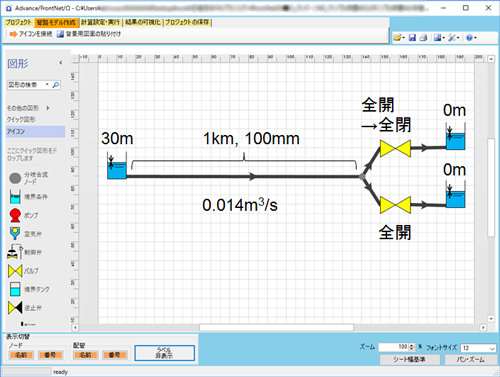Select the アイコン stencil entry
The image size is (500, 377).
(x=36, y=131)
